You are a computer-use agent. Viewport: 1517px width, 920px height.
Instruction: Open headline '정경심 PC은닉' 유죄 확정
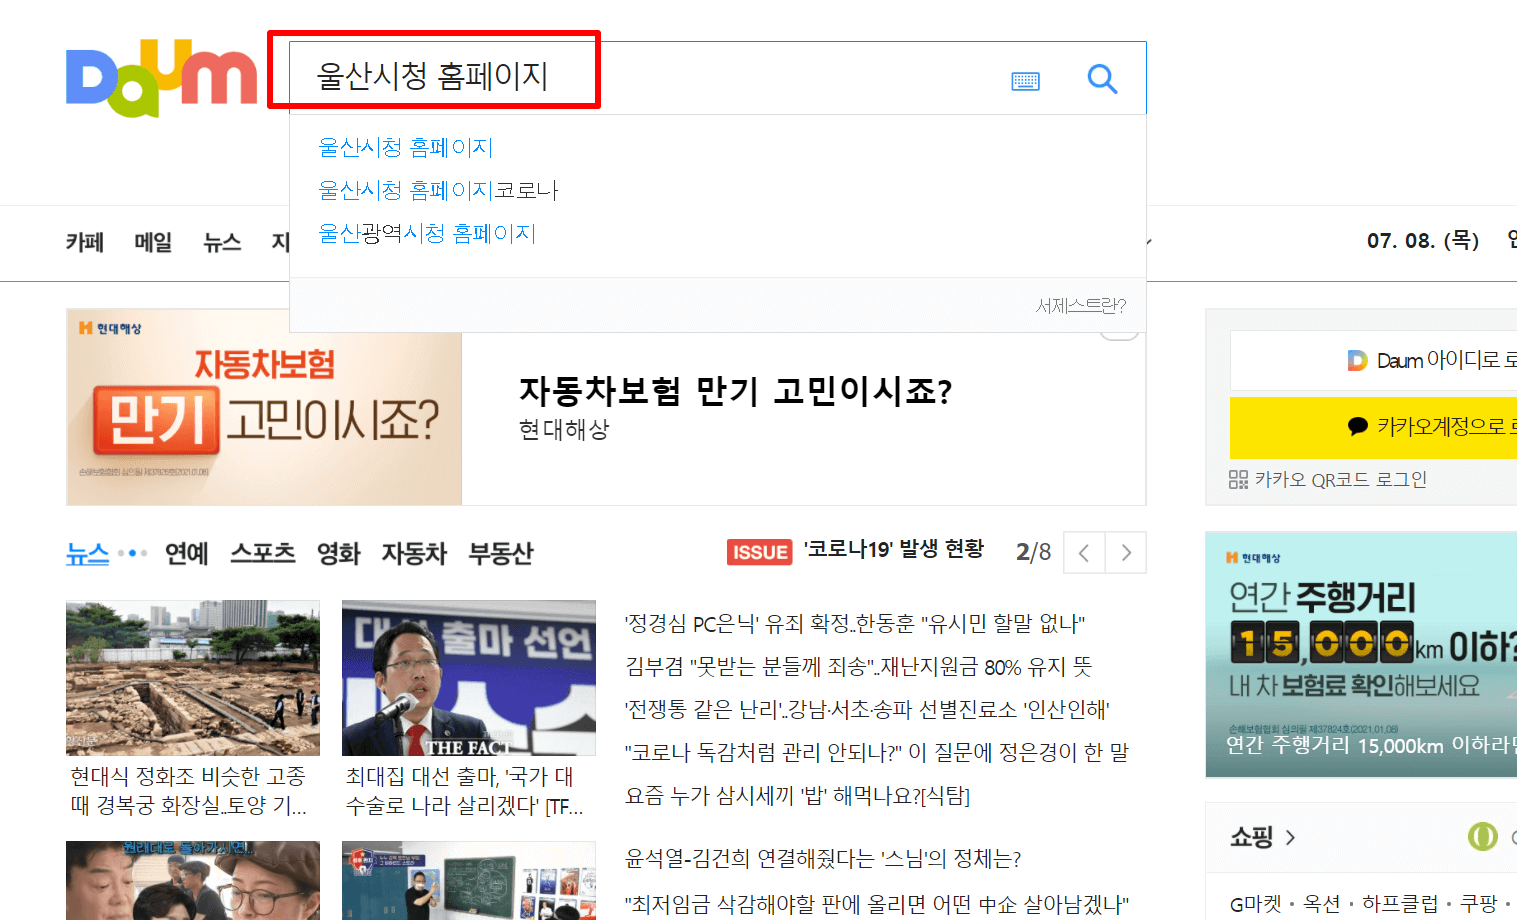[855, 624]
